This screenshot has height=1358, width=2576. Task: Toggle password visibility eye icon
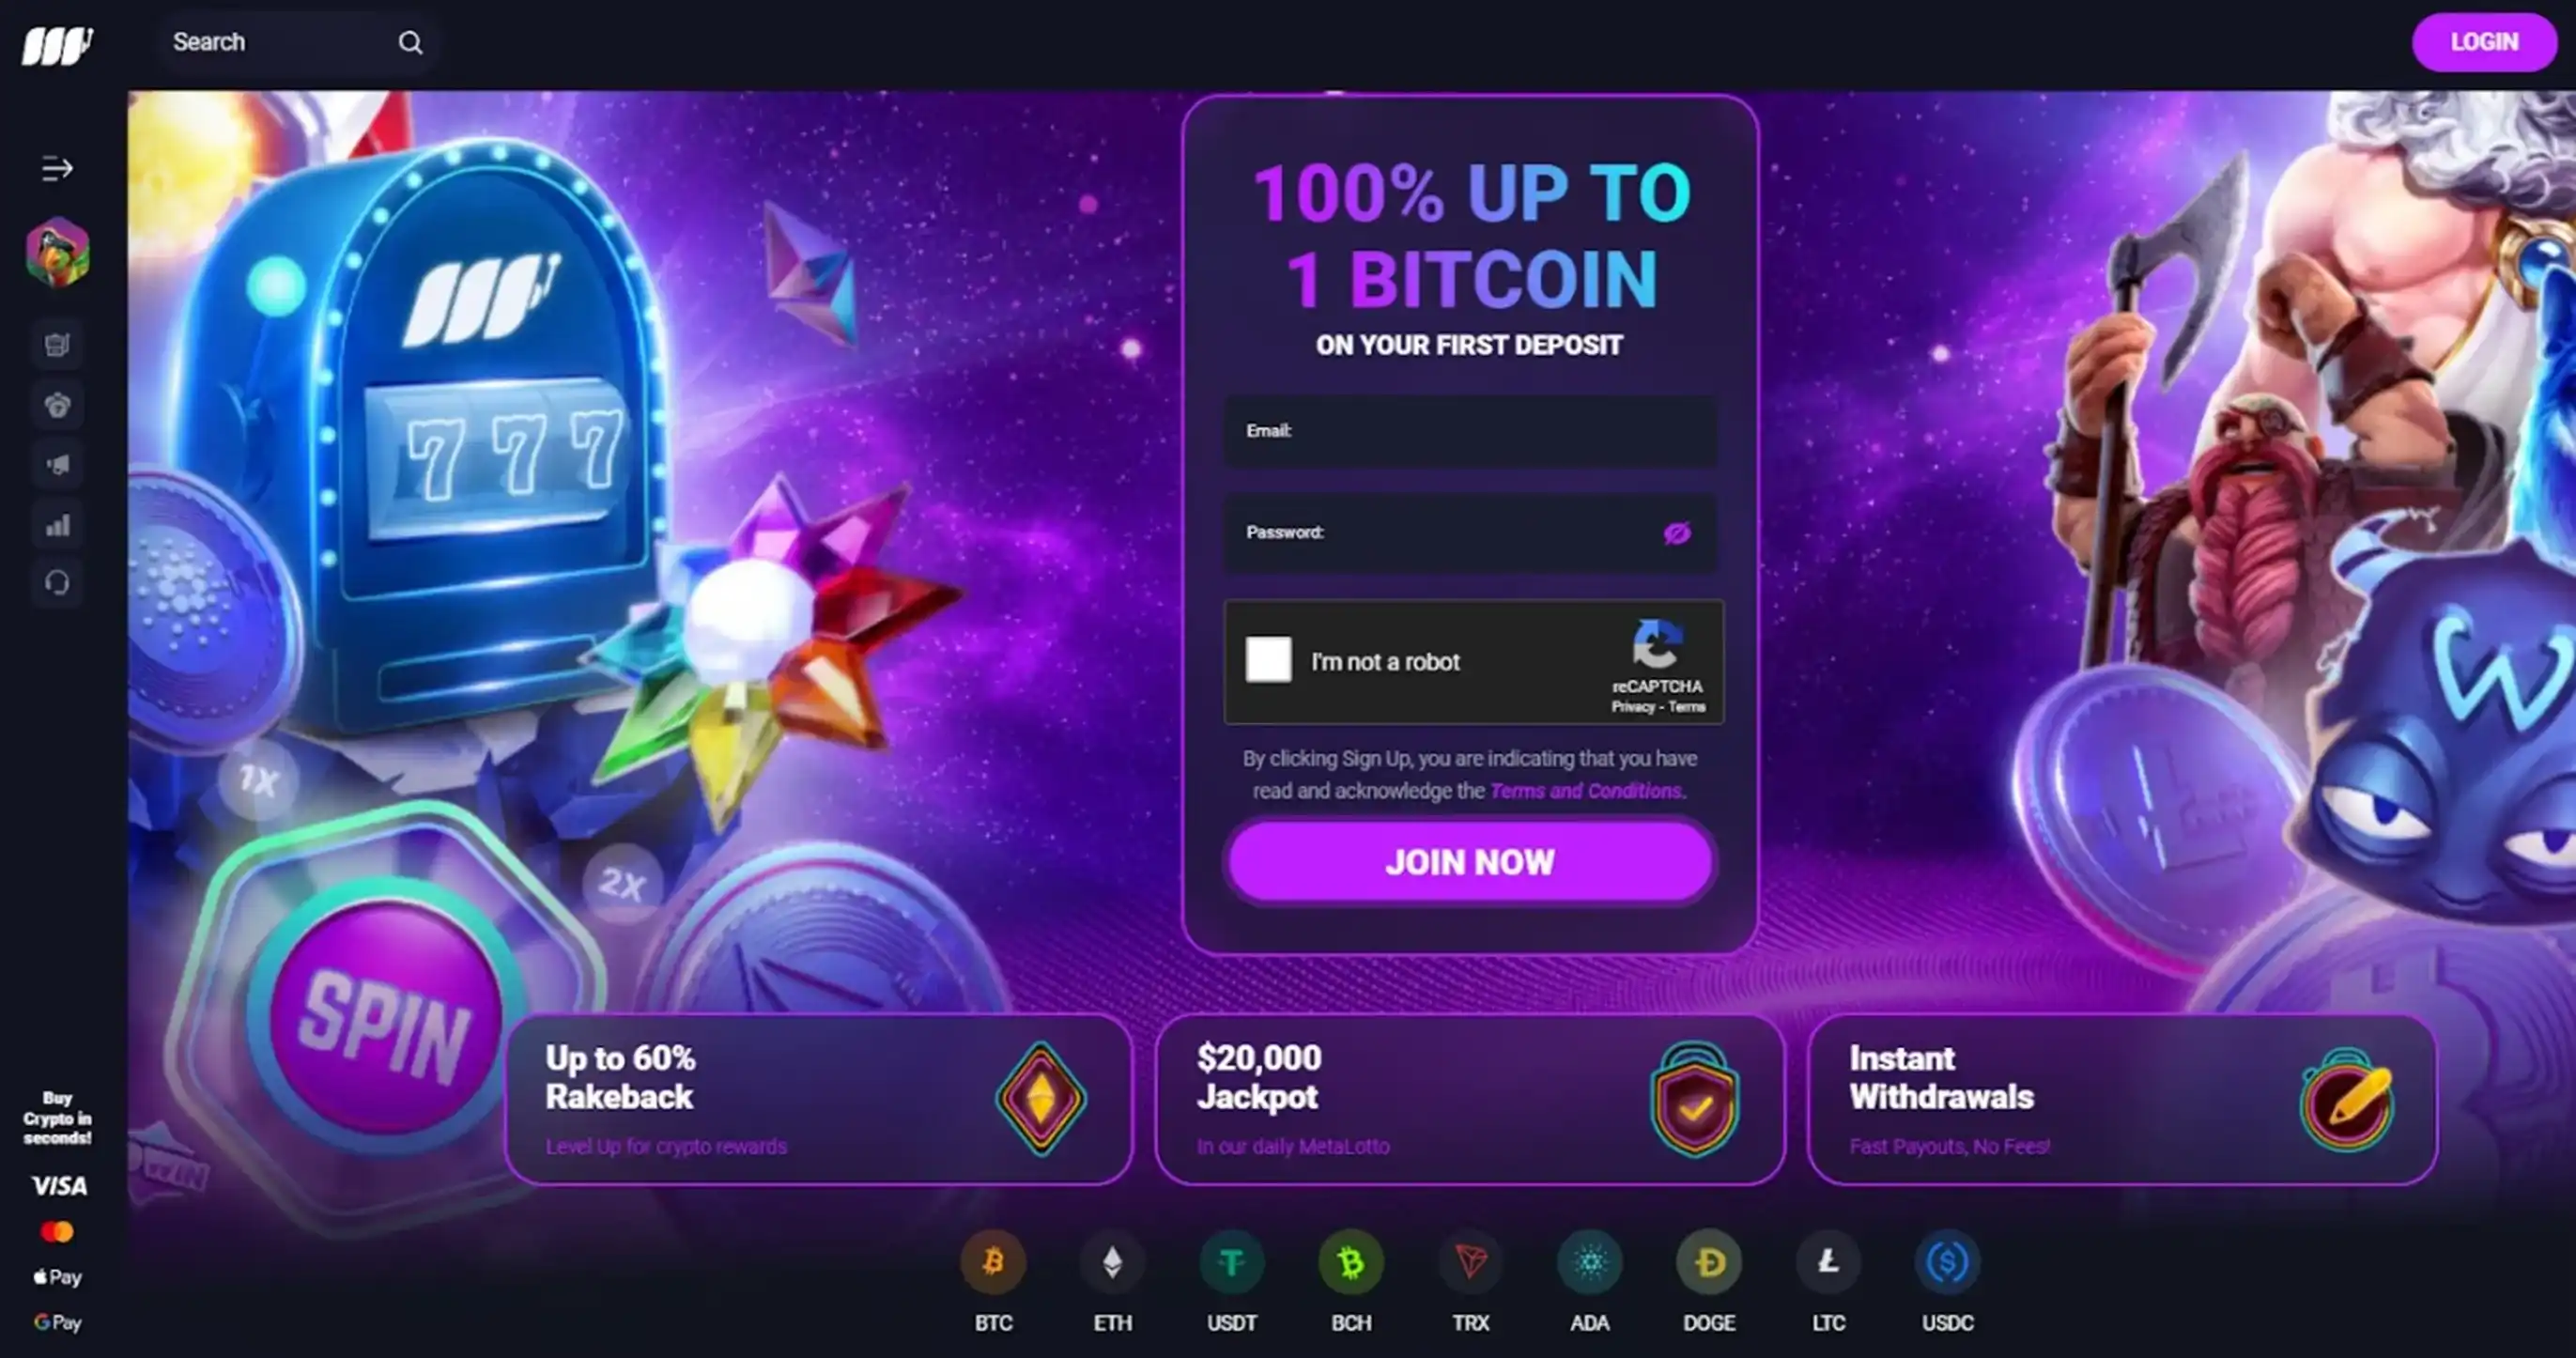click(x=1677, y=533)
